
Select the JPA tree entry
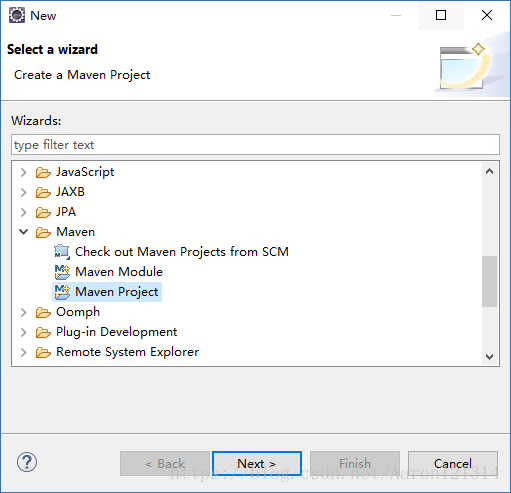point(66,212)
